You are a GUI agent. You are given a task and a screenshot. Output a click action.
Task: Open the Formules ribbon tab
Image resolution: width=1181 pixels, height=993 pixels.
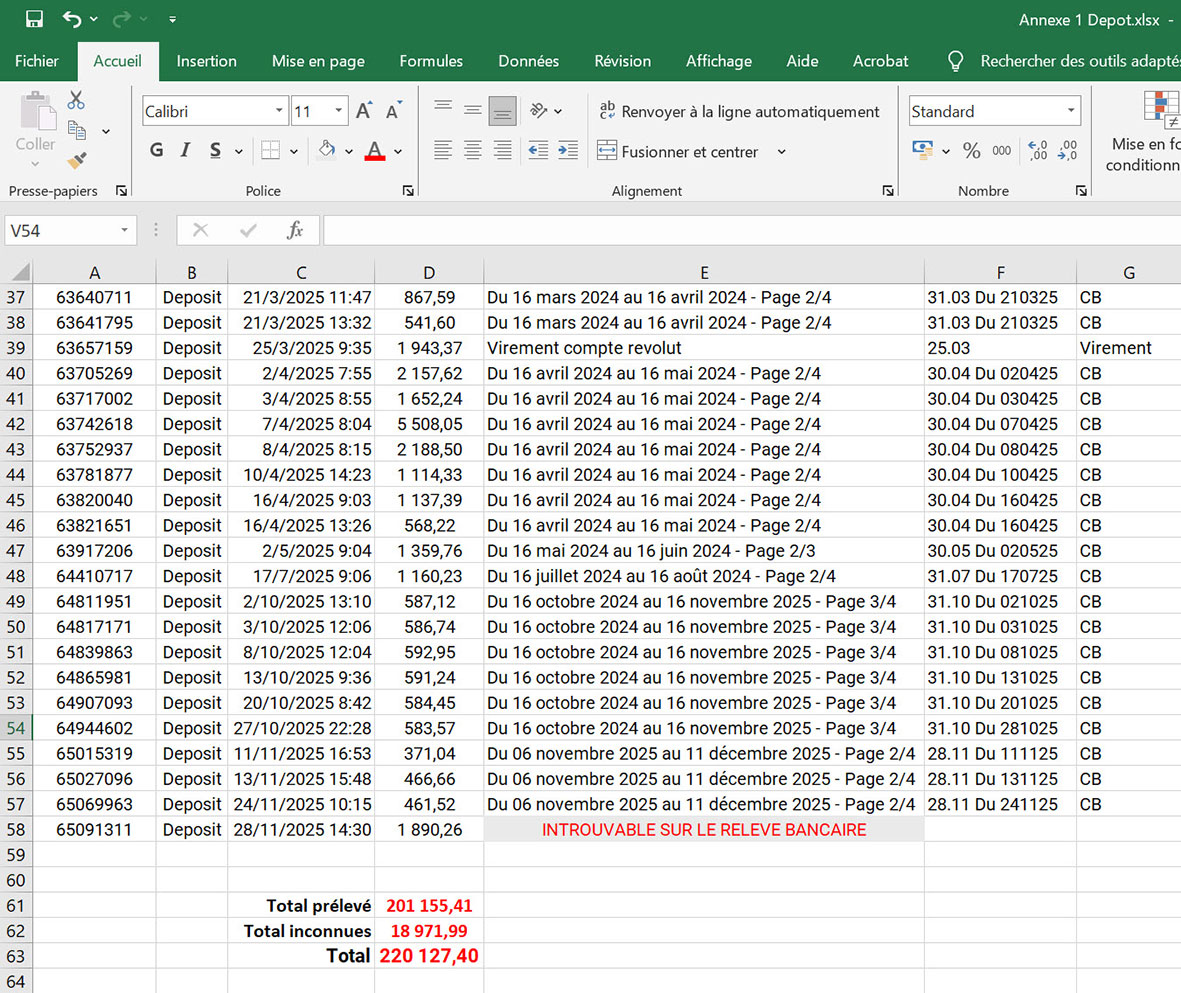[431, 61]
